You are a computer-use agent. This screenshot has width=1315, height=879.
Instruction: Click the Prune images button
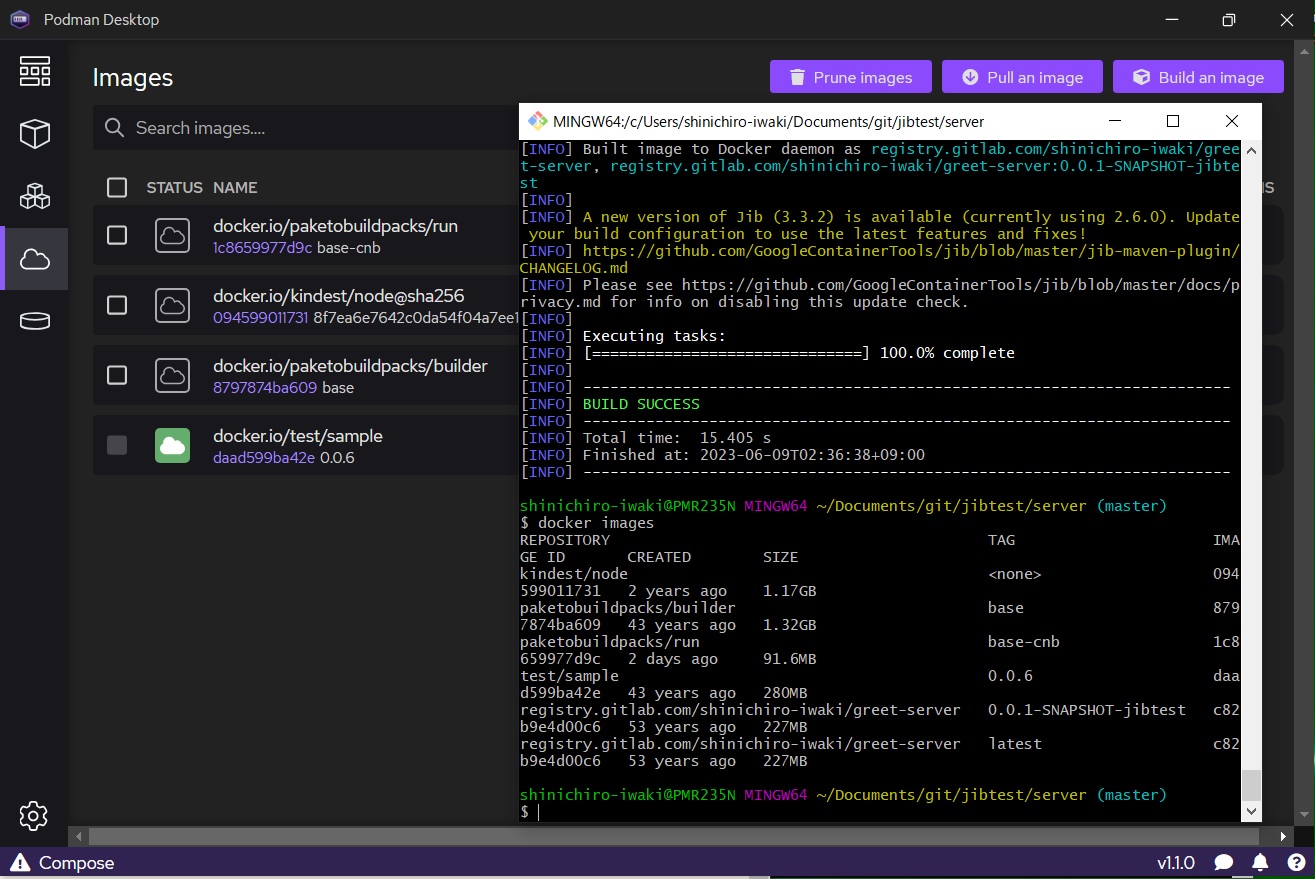pyautogui.click(x=850, y=77)
